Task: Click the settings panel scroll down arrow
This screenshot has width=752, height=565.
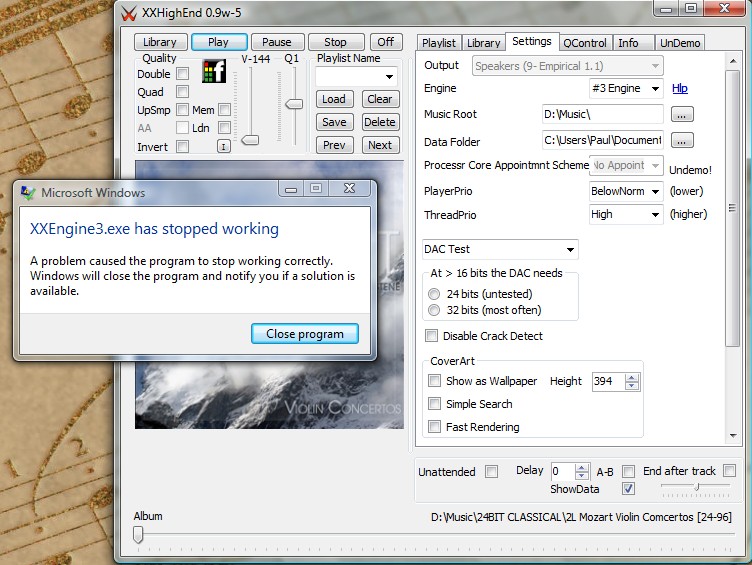Action: pos(733,436)
